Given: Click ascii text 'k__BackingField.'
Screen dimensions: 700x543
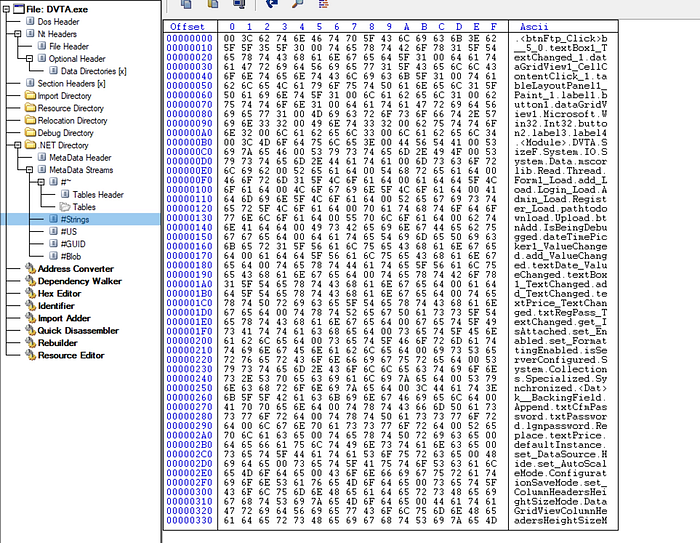Looking at the screenshot, I should (x=561, y=398).
